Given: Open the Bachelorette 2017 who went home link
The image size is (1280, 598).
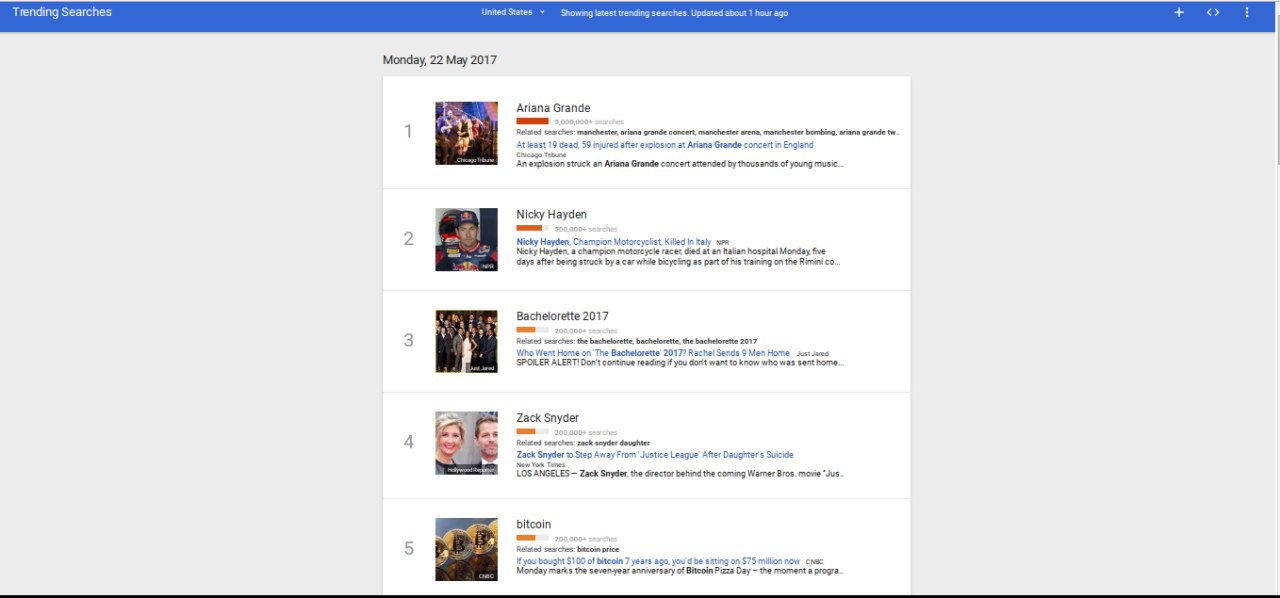Looking at the screenshot, I should (x=652, y=353).
